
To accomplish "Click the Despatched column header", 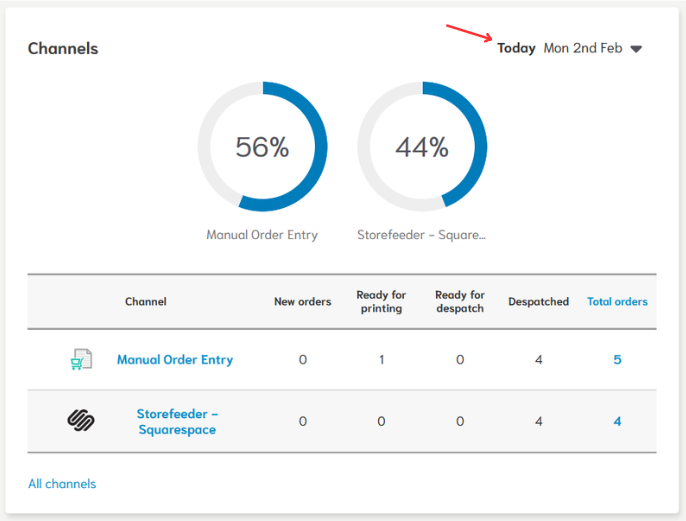I will [538, 301].
